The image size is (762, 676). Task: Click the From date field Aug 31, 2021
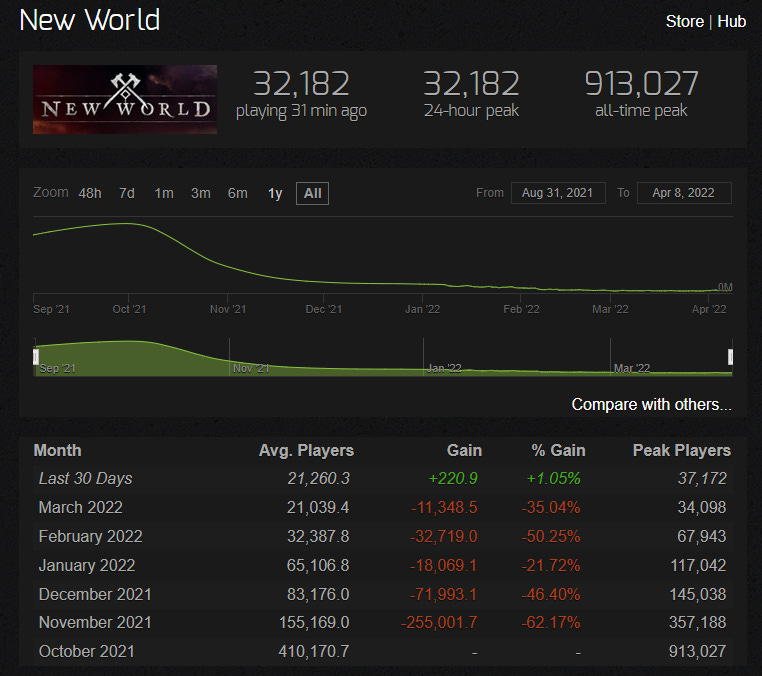558,193
